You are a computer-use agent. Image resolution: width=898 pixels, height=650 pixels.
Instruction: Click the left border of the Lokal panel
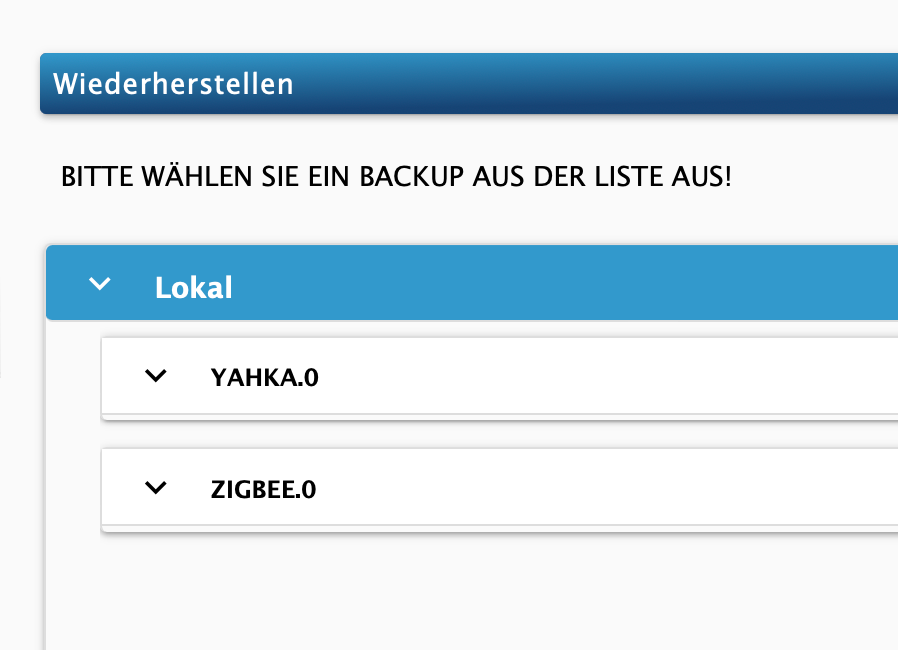(45, 487)
